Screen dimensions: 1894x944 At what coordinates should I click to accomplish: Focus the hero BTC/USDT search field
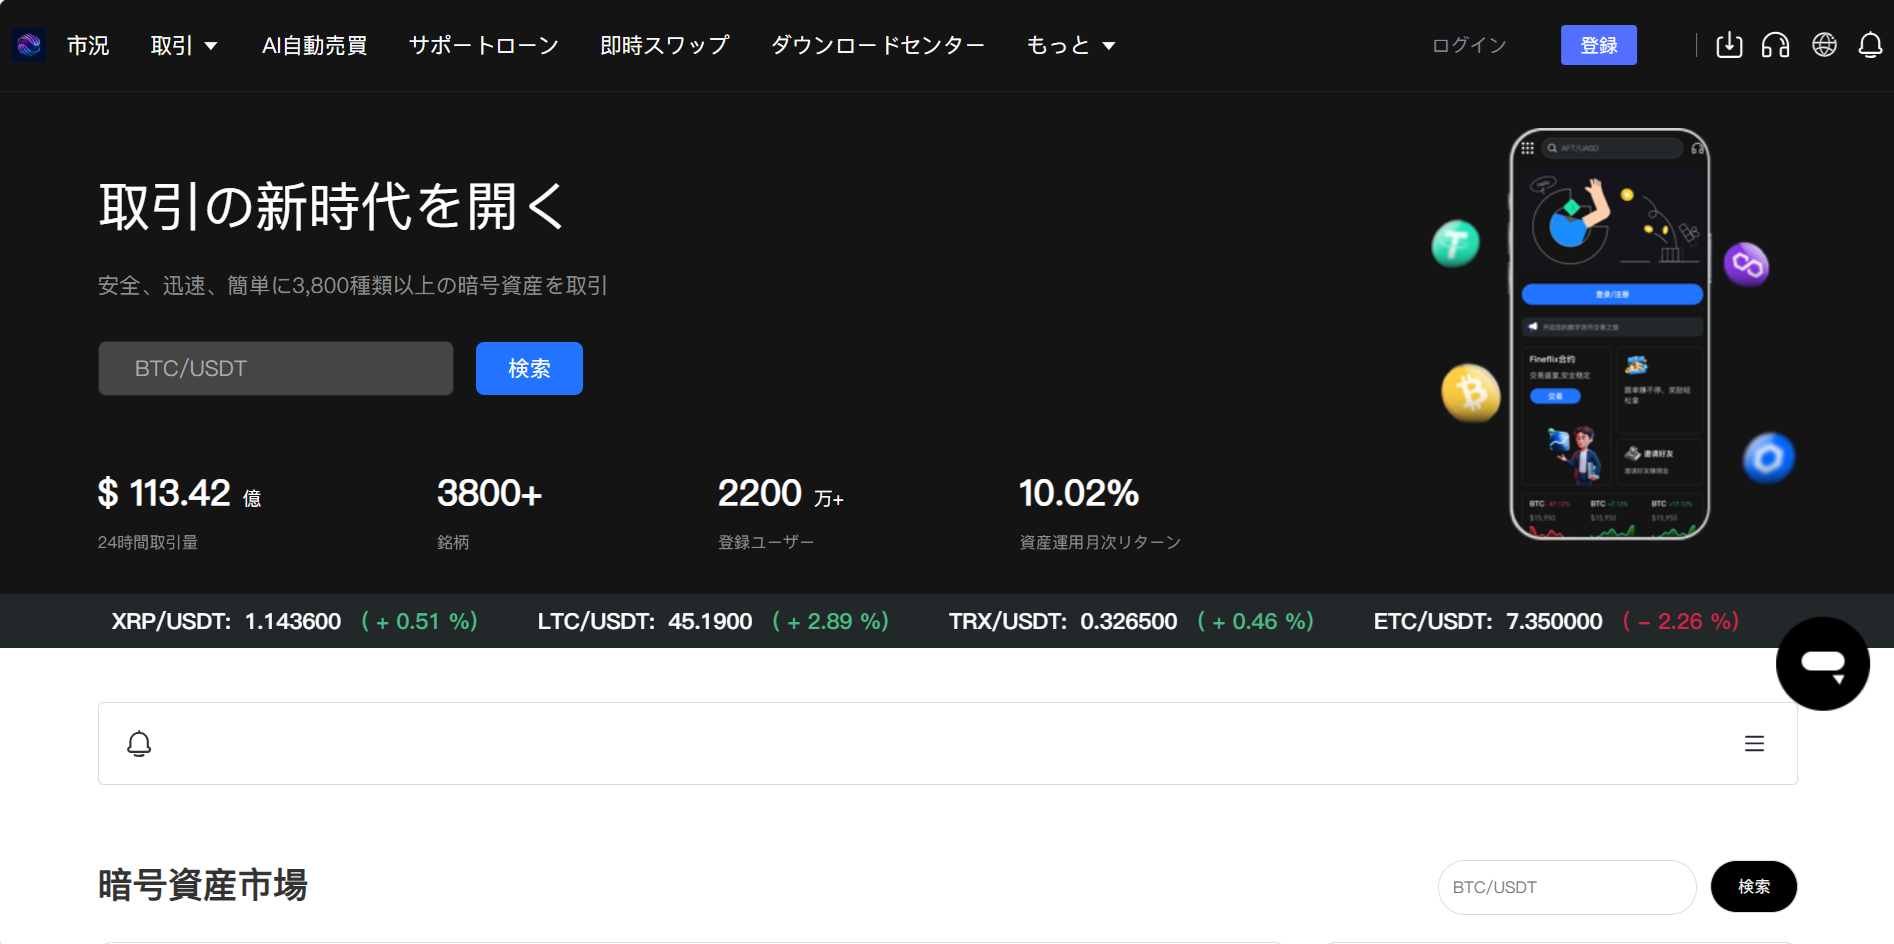point(276,368)
